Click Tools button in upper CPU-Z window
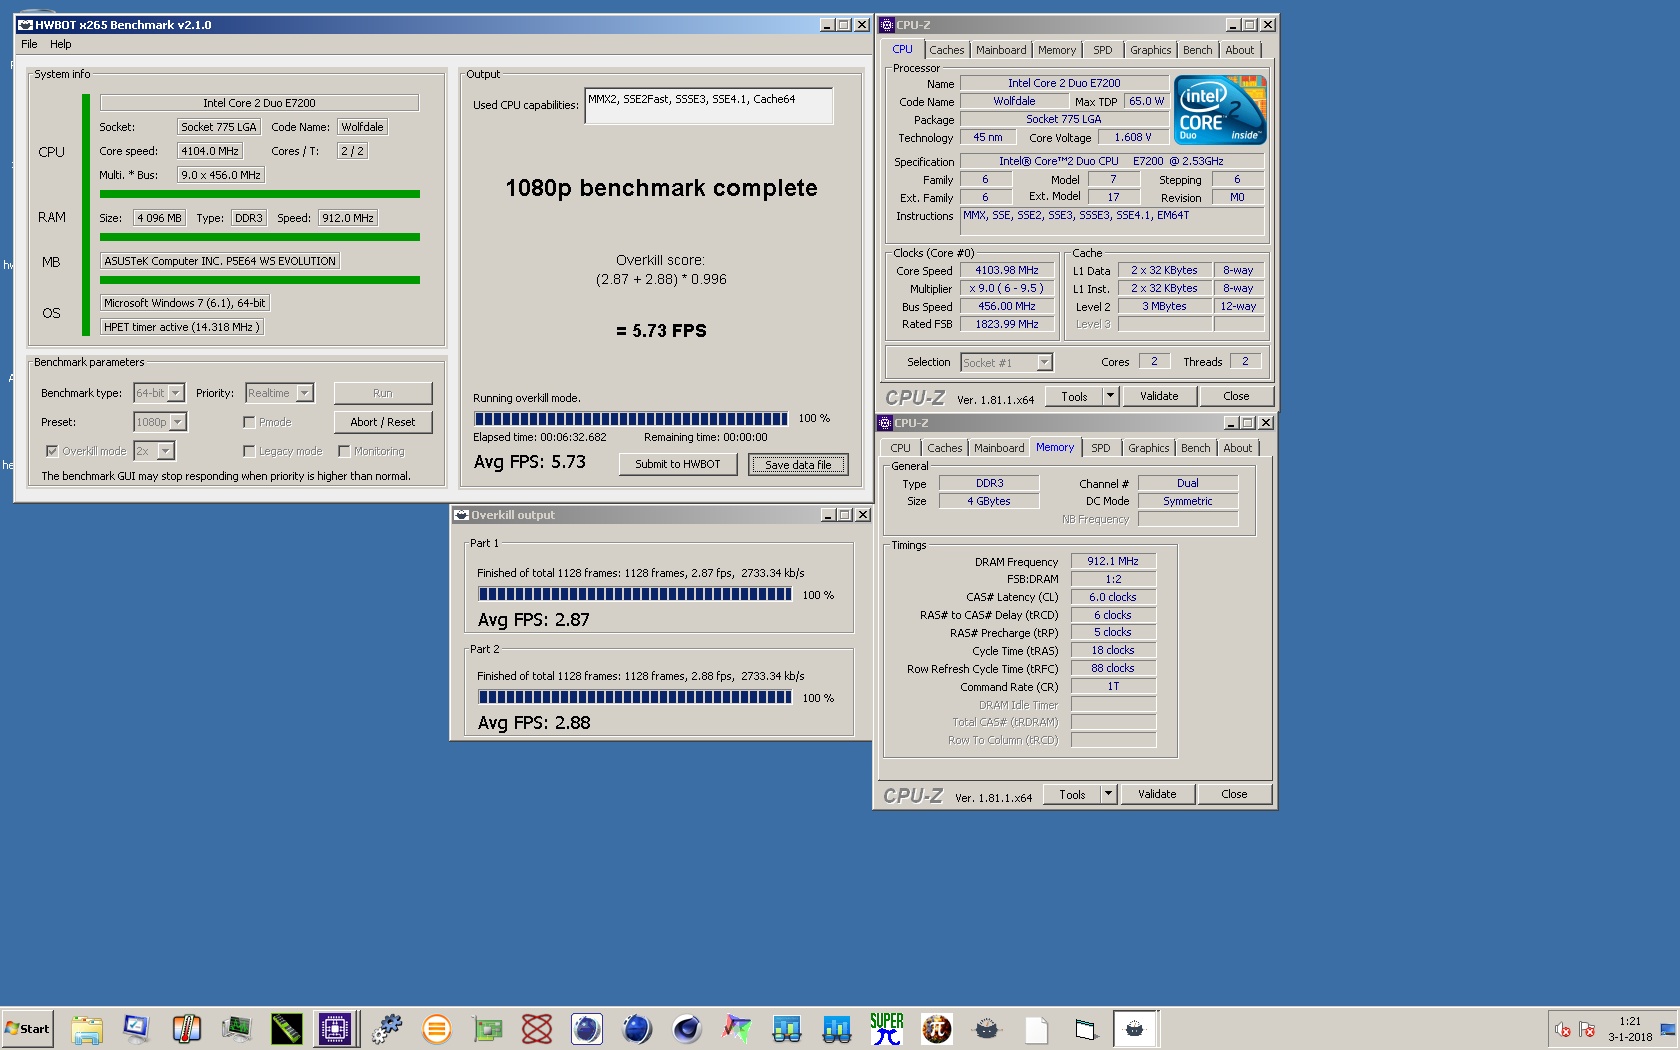 1074,396
